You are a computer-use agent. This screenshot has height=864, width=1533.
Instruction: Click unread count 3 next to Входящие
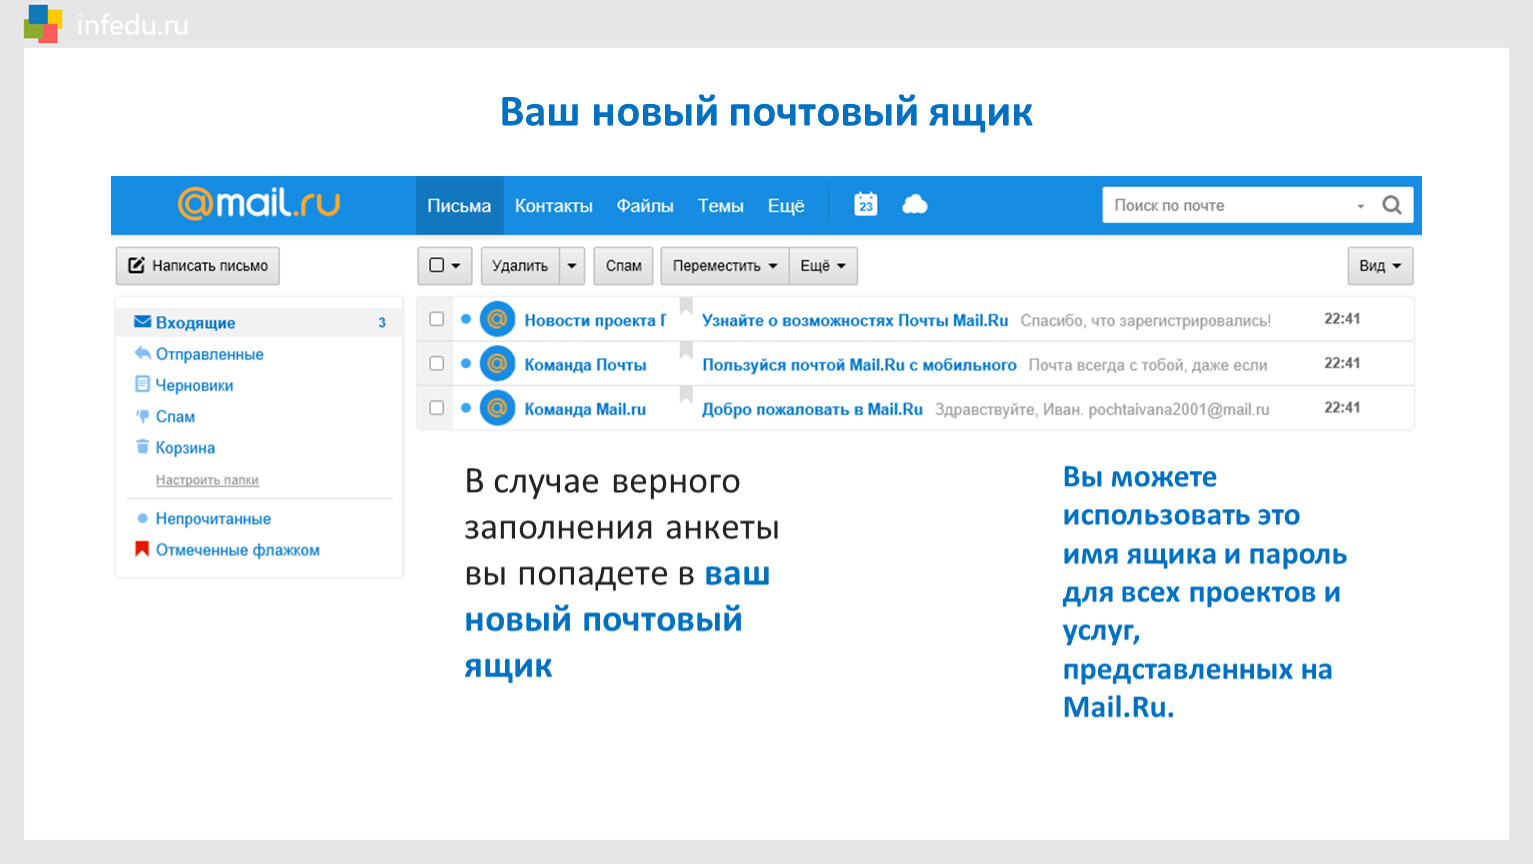pyautogui.click(x=382, y=322)
